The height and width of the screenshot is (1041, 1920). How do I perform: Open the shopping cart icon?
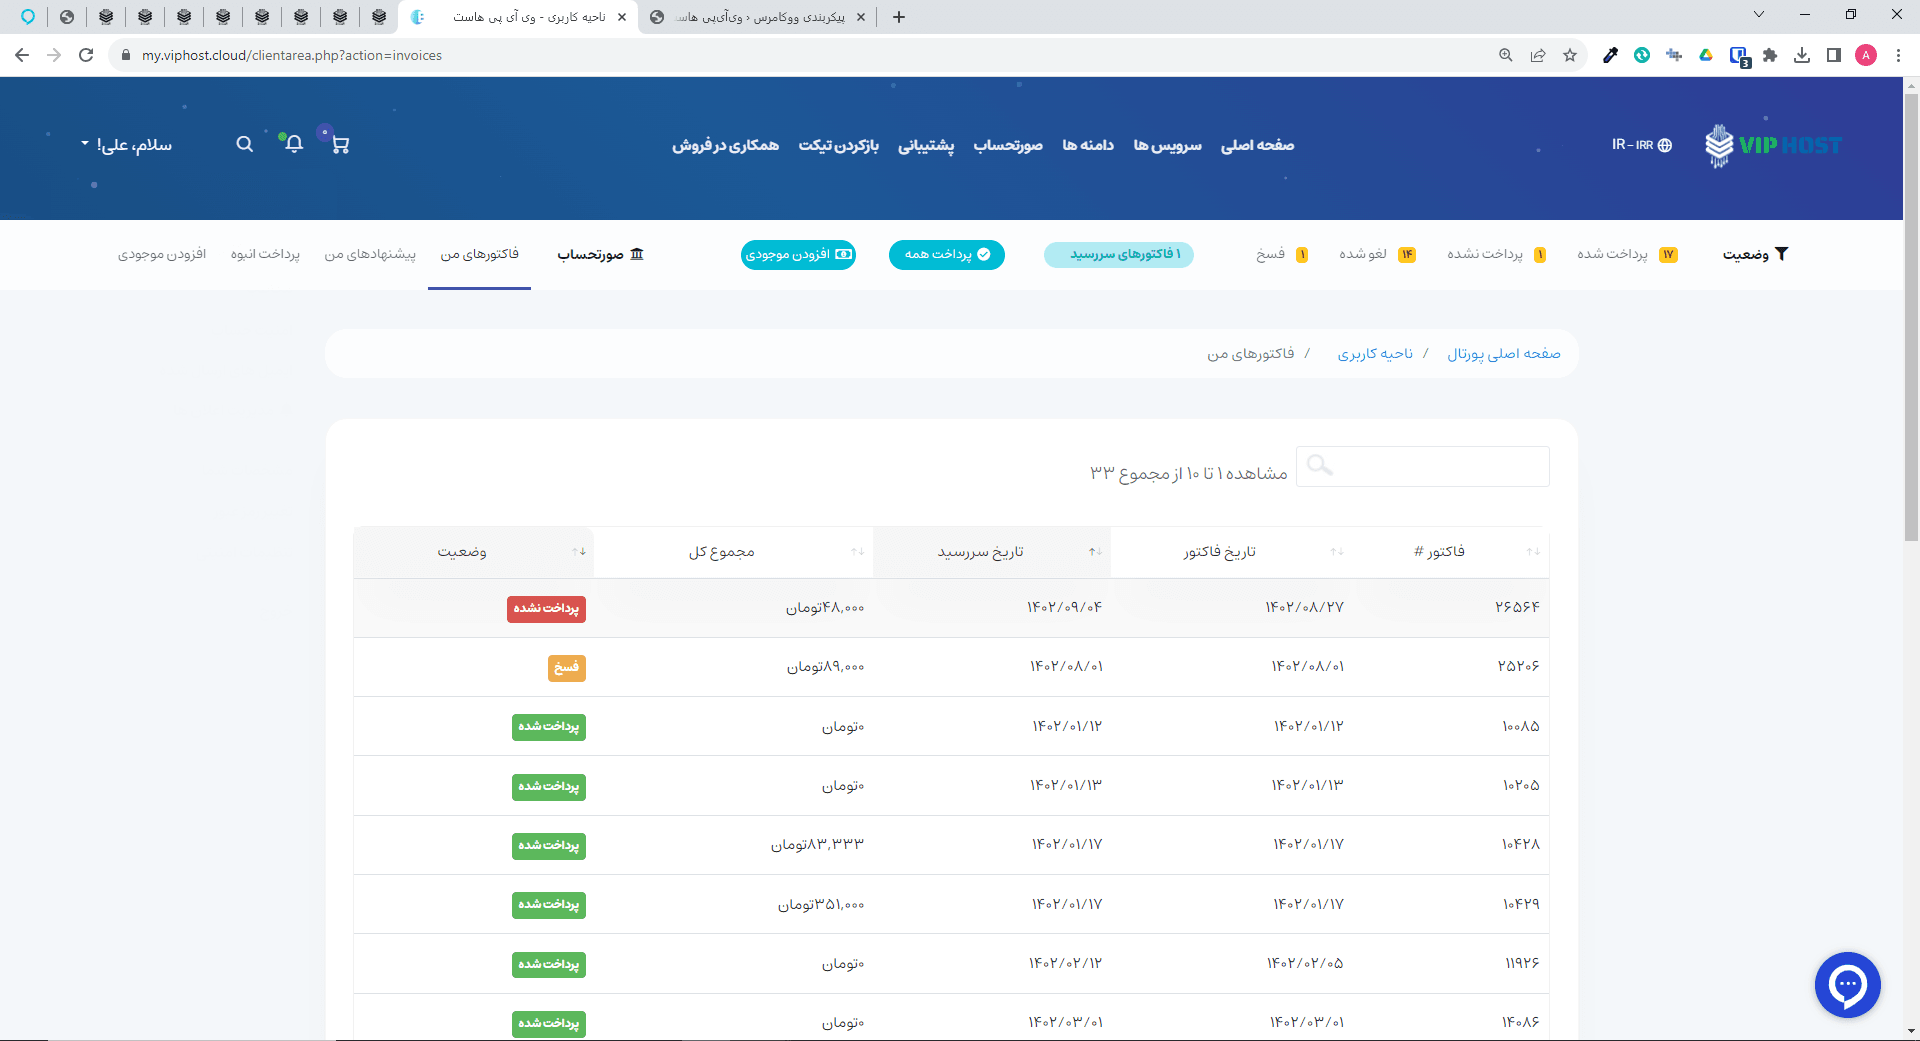[341, 145]
